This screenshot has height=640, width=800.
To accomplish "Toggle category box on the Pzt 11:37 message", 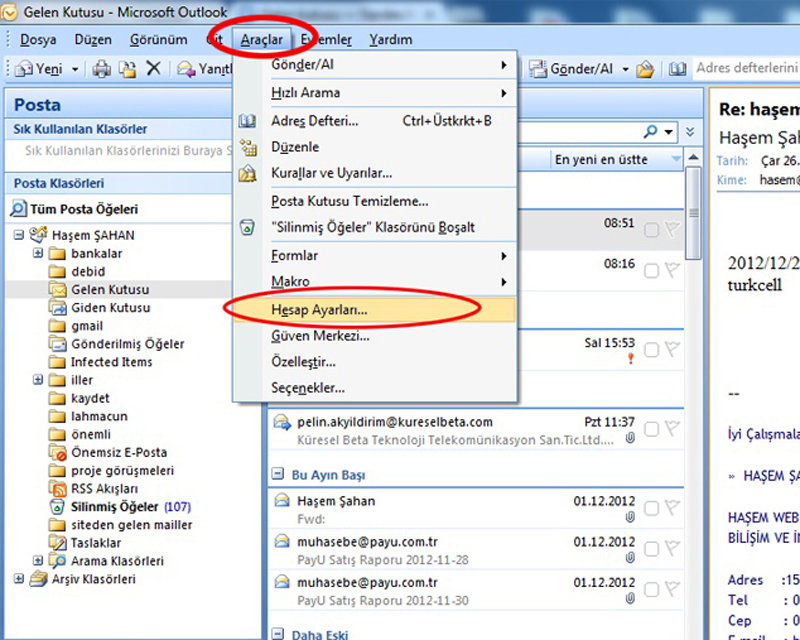I will pyautogui.click(x=651, y=430).
